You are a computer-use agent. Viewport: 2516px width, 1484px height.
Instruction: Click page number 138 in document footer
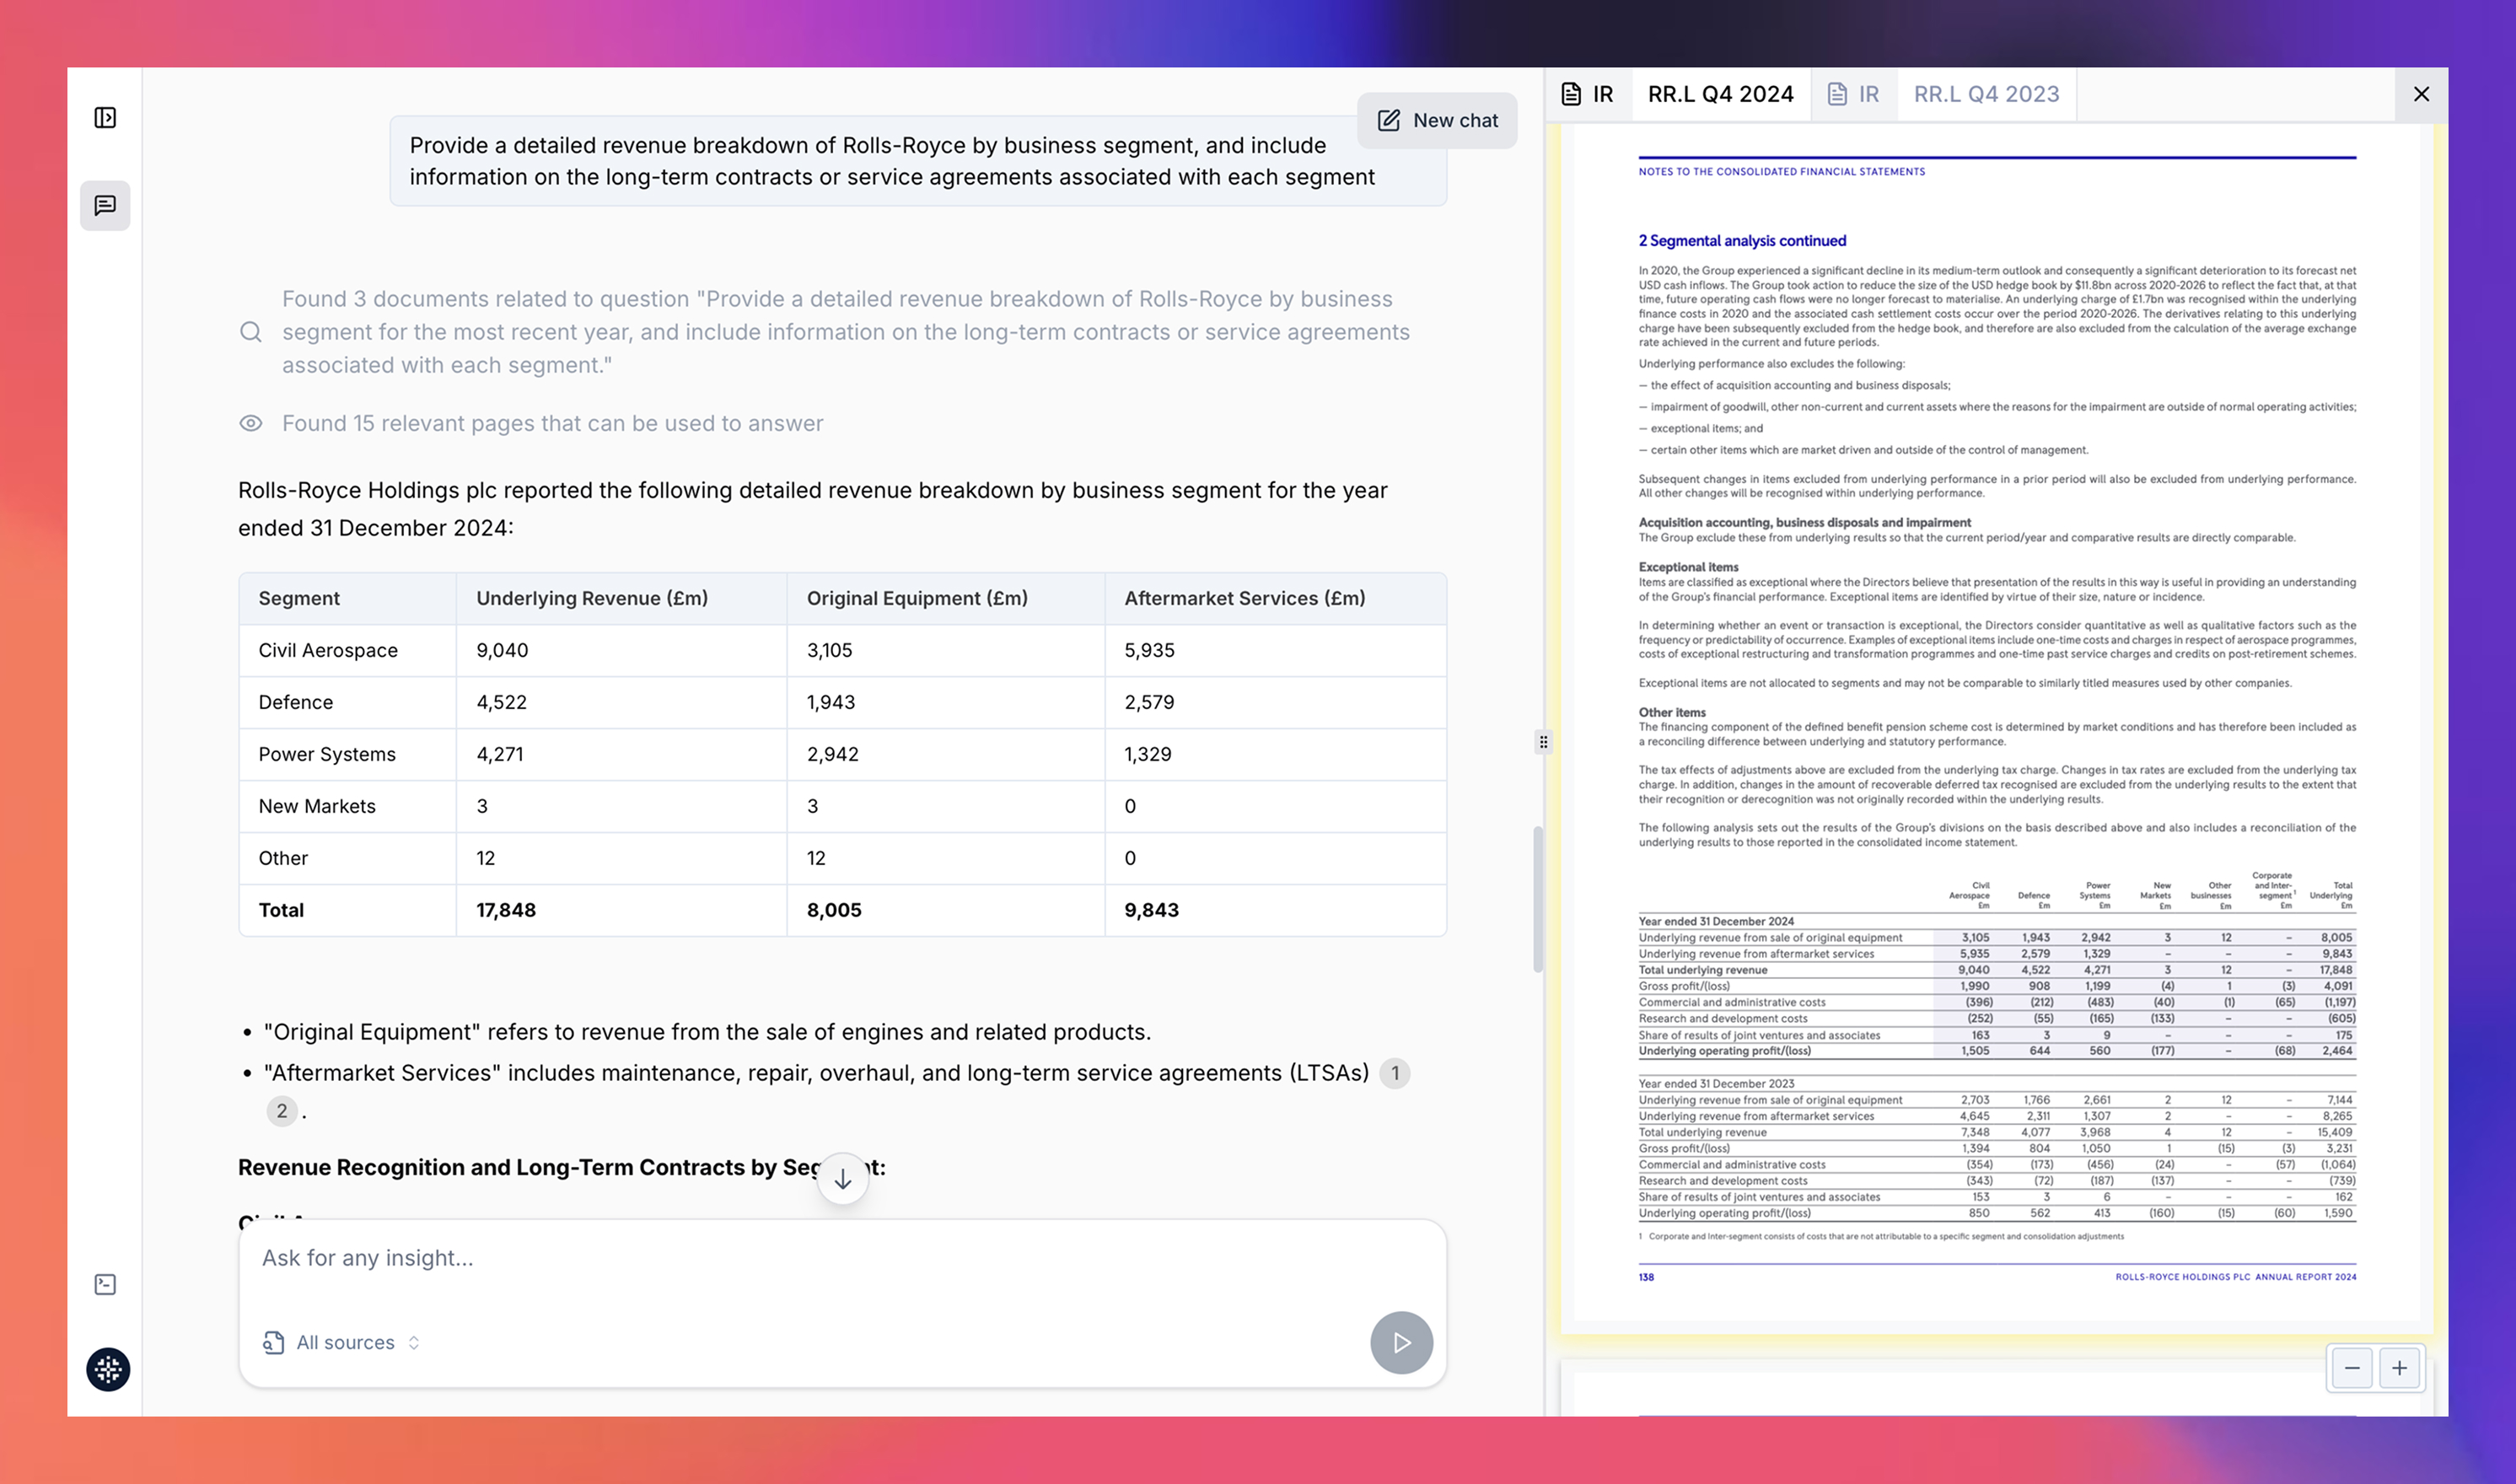(x=1646, y=1277)
